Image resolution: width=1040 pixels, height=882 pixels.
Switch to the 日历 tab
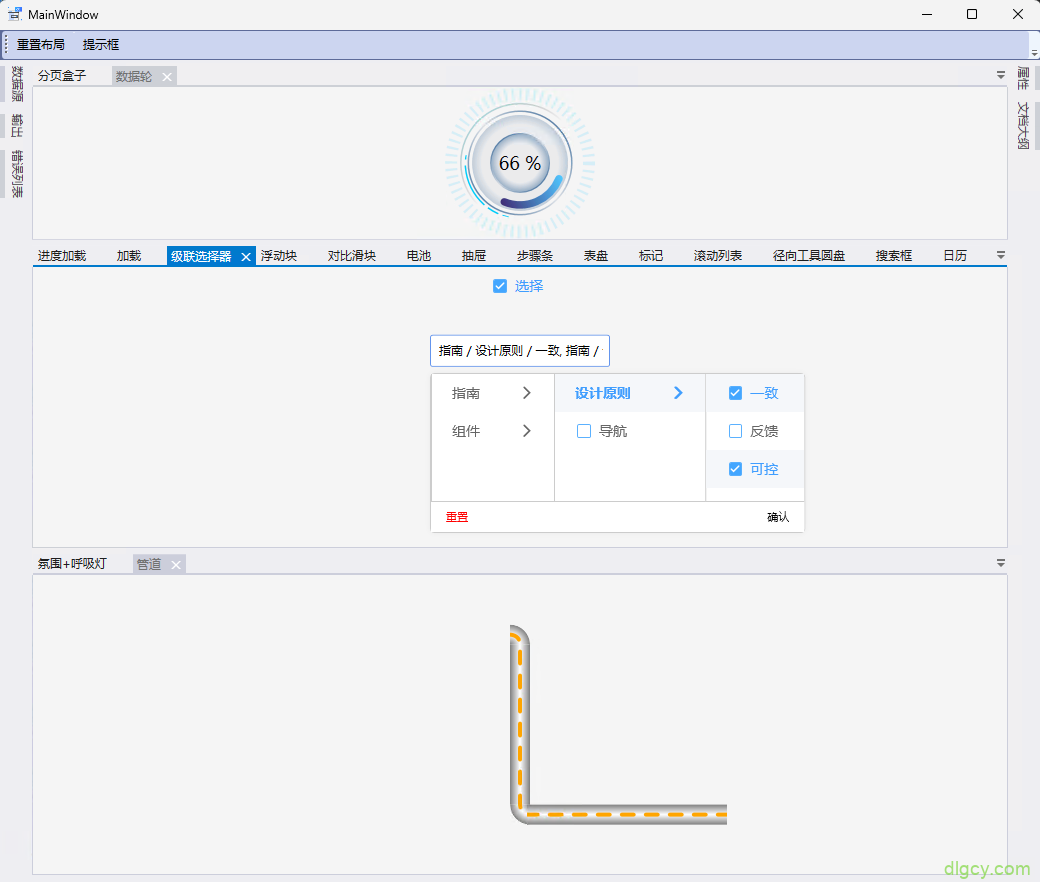[954, 256]
